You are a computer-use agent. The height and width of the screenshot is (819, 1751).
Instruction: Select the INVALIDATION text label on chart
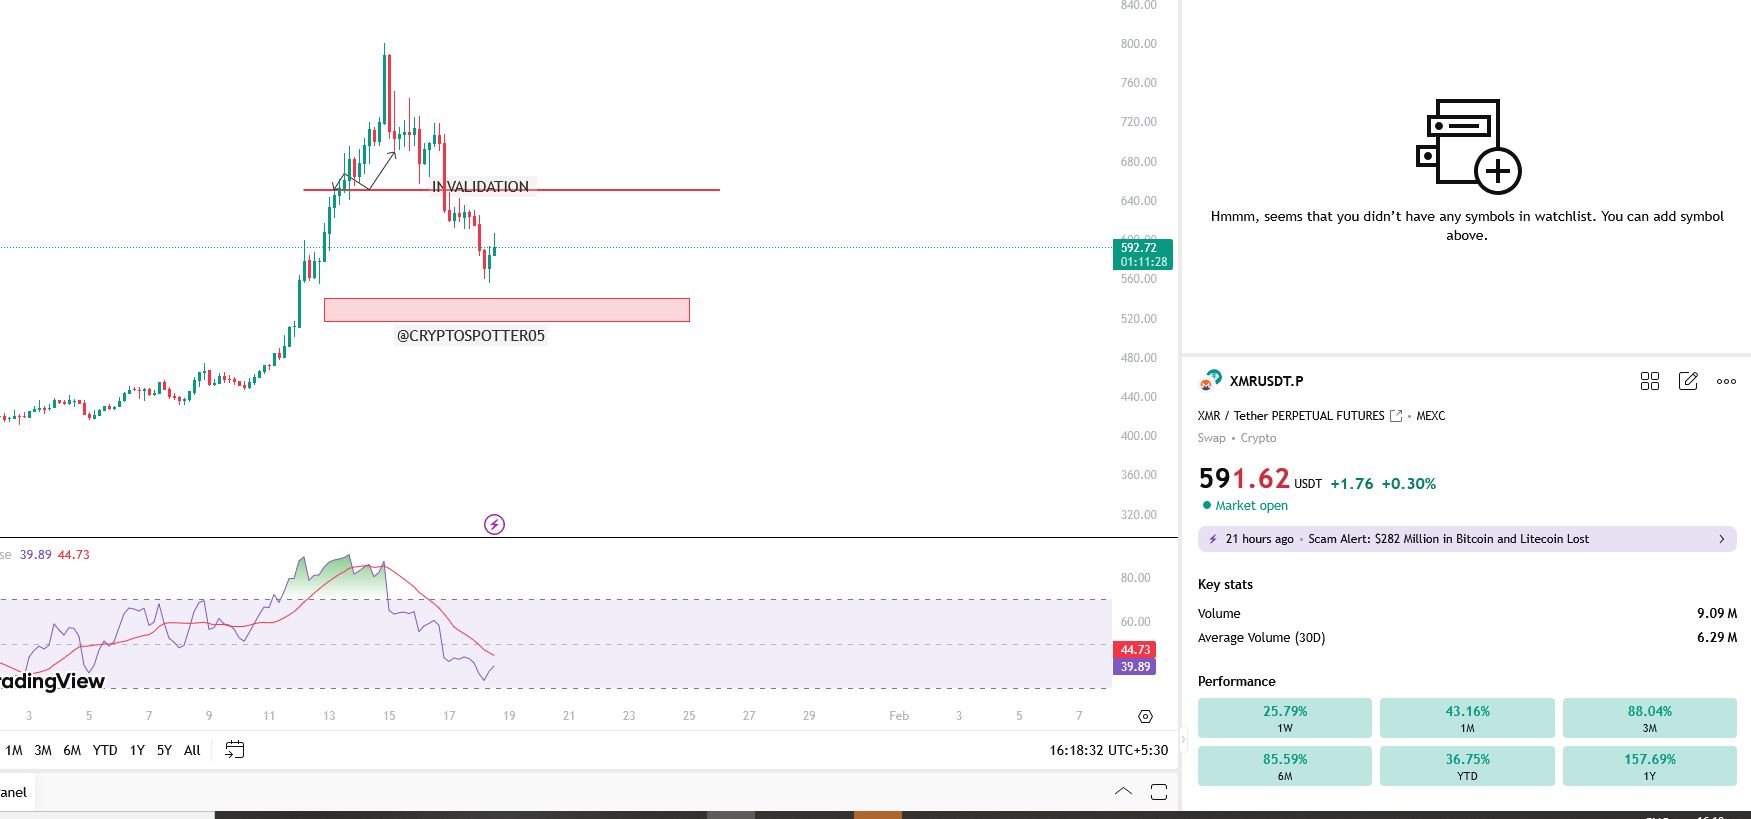click(481, 187)
